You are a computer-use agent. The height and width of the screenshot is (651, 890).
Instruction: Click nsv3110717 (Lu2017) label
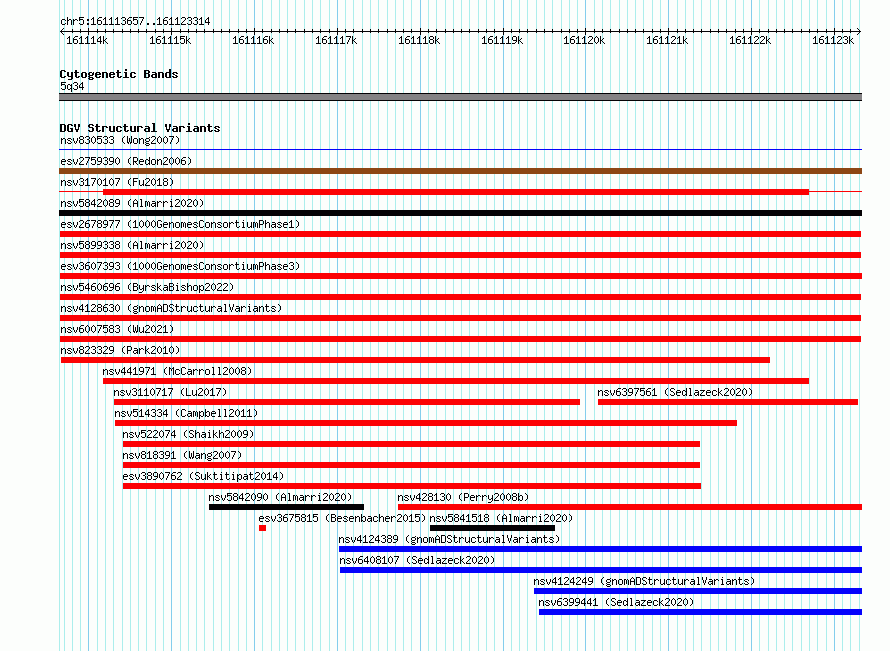coord(170,392)
